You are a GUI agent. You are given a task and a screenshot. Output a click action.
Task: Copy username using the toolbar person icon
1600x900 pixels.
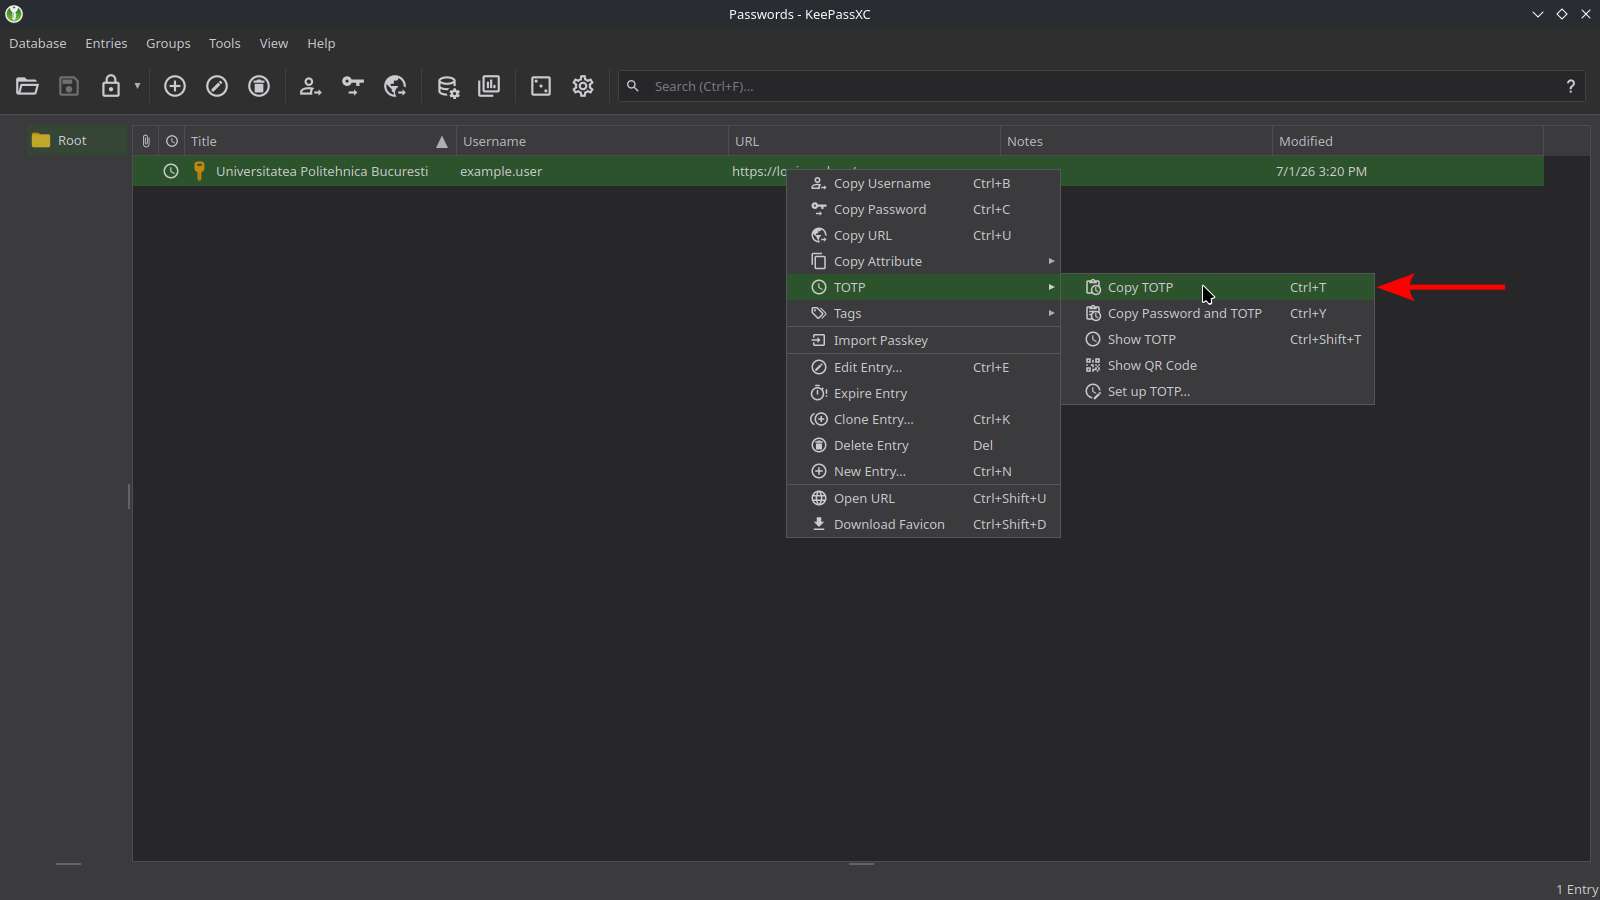[x=310, y=86]
